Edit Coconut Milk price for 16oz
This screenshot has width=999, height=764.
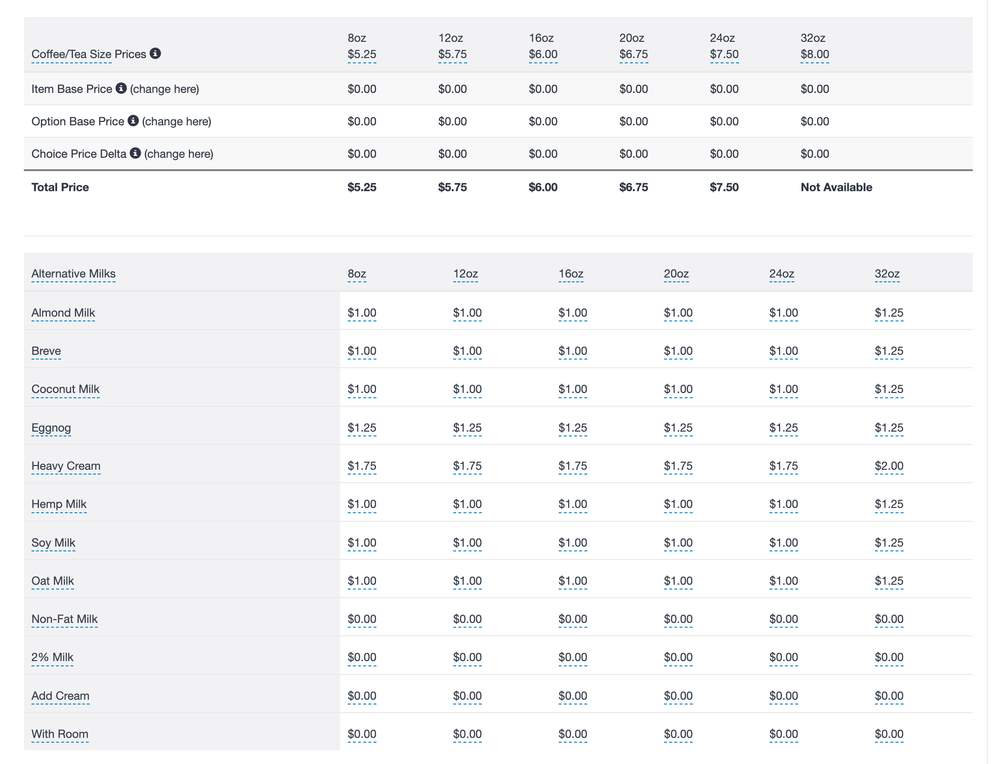tap(572, 390)
